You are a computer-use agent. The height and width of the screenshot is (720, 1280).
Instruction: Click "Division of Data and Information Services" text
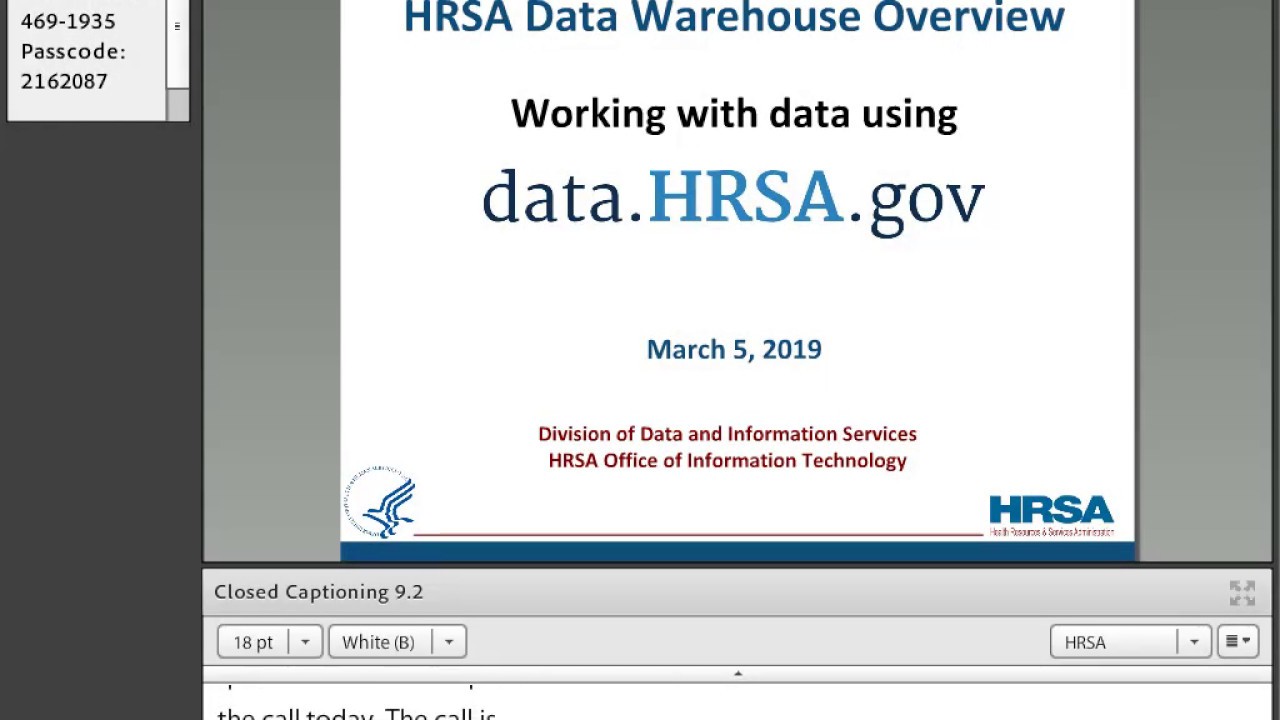point(727,434)
